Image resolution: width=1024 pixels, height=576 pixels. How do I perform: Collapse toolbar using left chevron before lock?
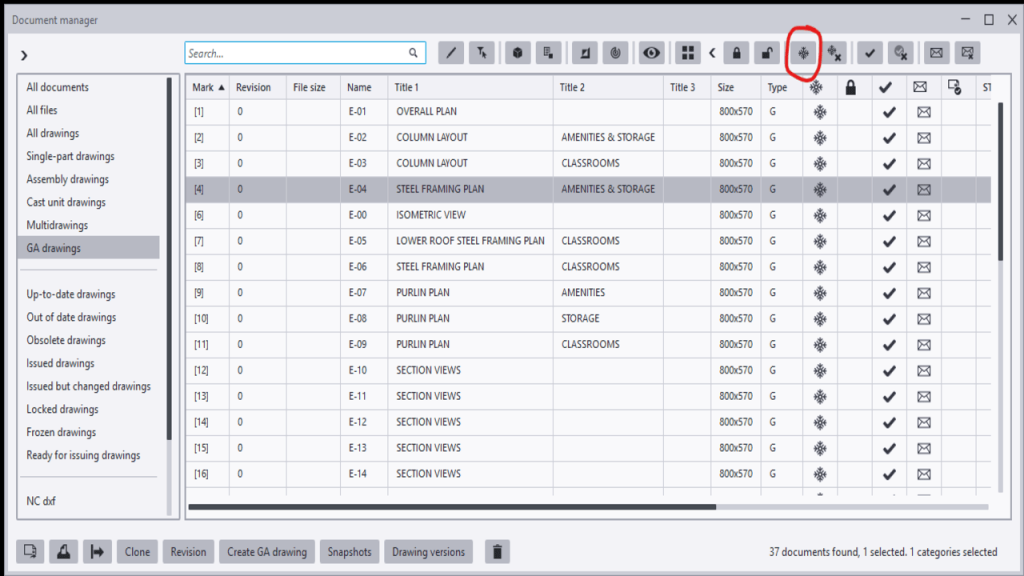(712, 53)
